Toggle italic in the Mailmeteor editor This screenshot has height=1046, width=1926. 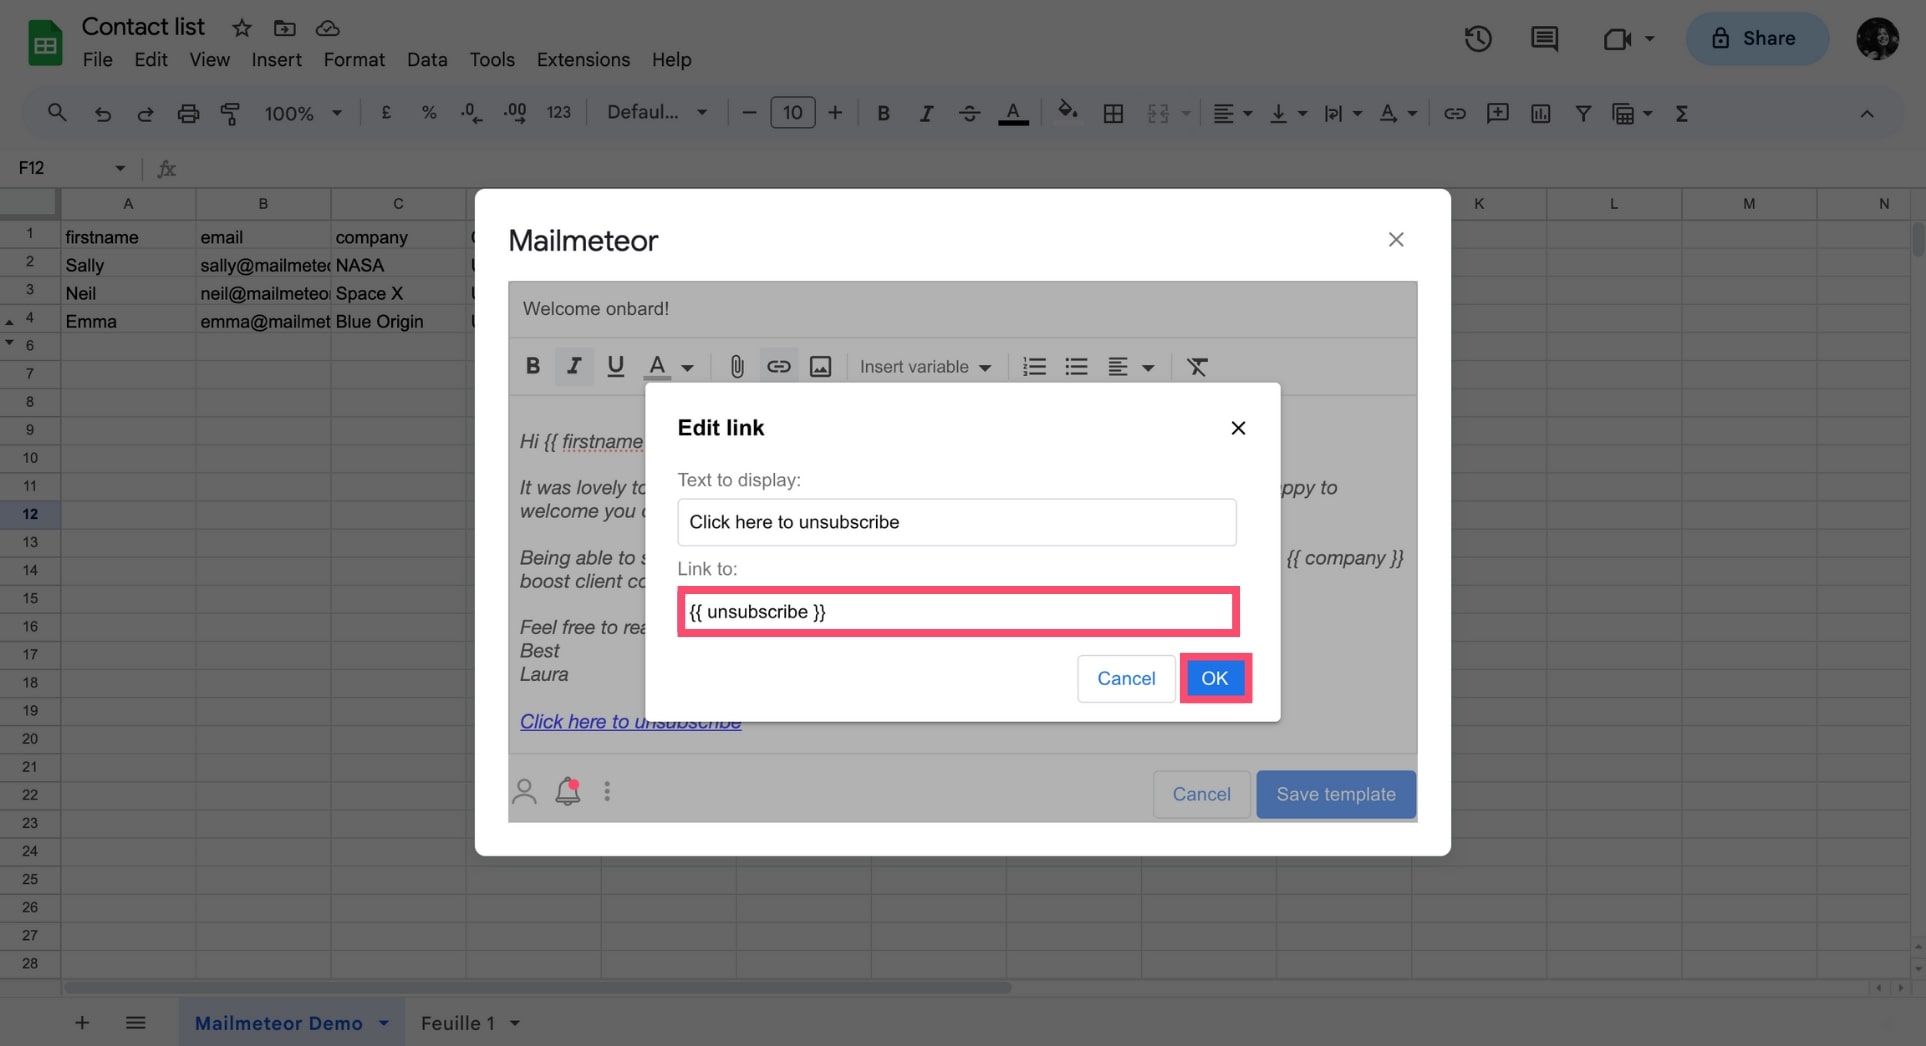[x=574, y=366]
